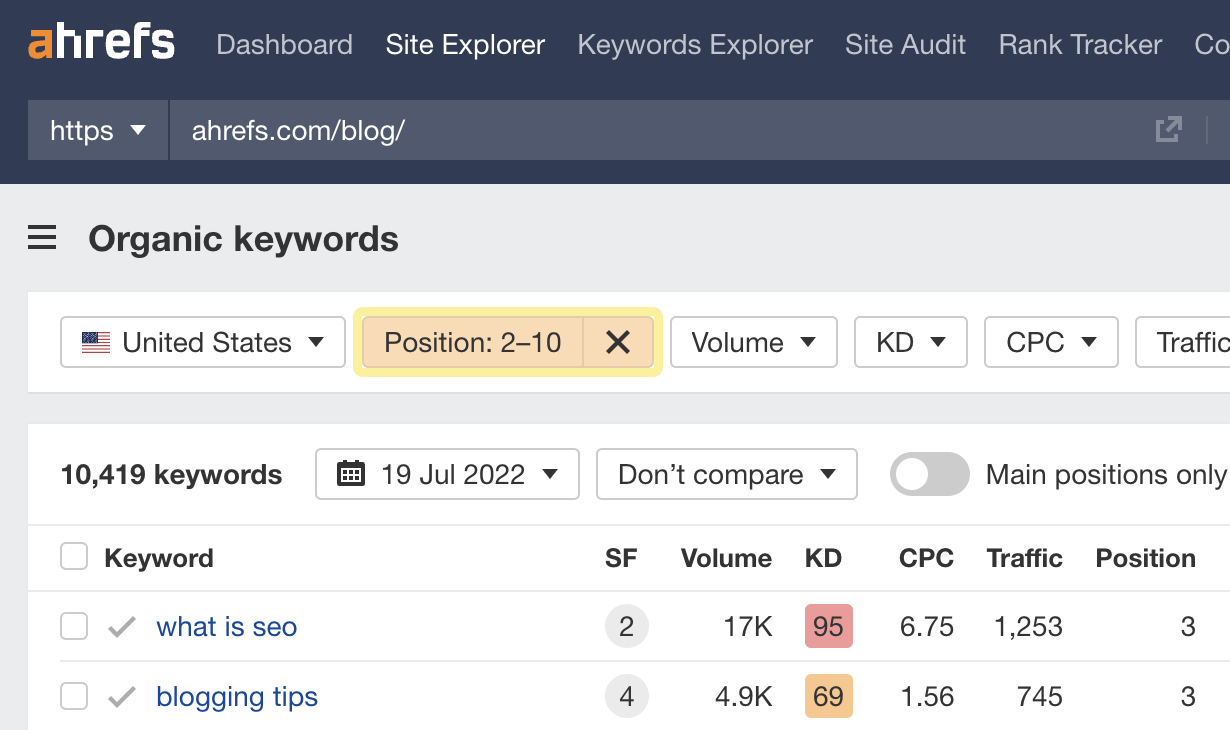Click the 10,419 keywords count

coord(171,475)
